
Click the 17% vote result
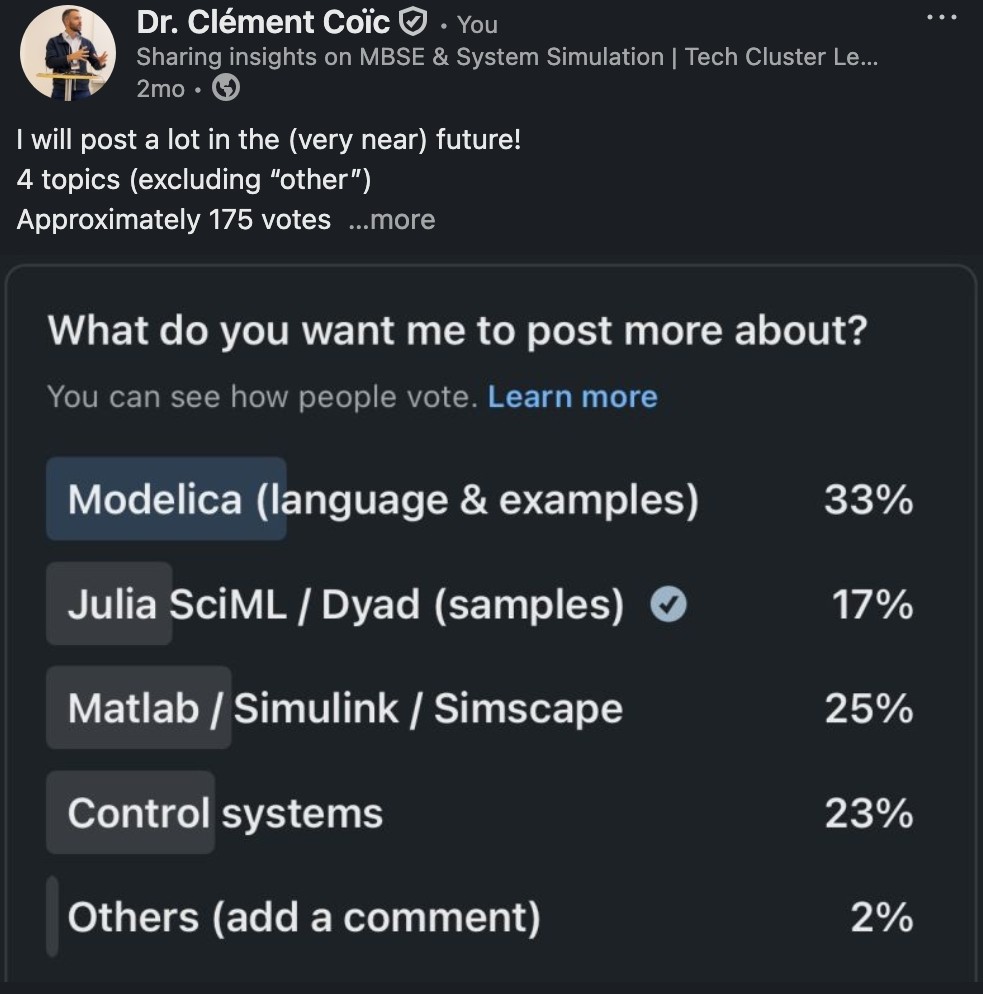click(x=872, y=604)
